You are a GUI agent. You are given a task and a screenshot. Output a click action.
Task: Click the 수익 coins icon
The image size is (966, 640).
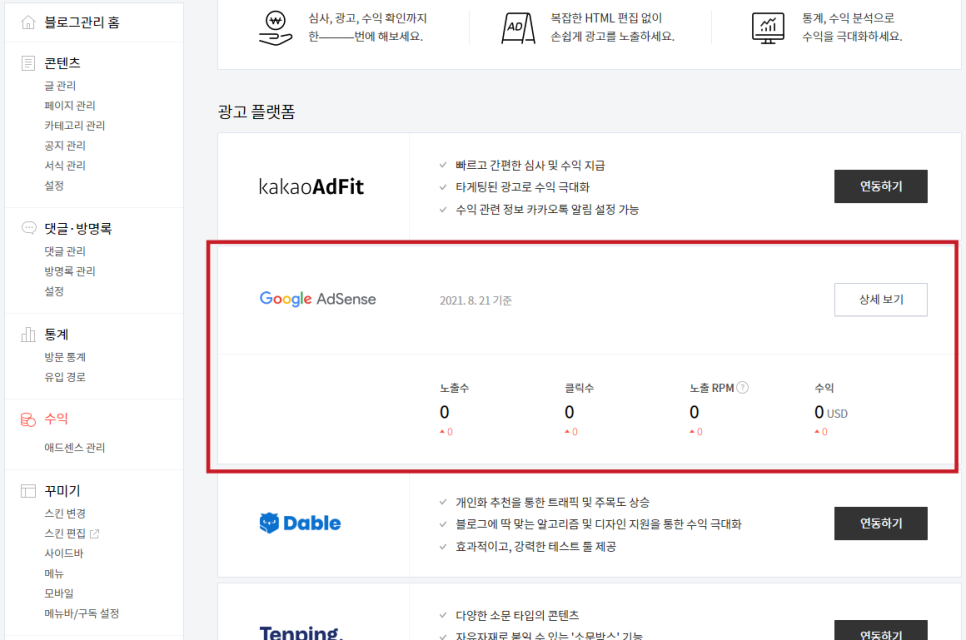click(28, 419)
